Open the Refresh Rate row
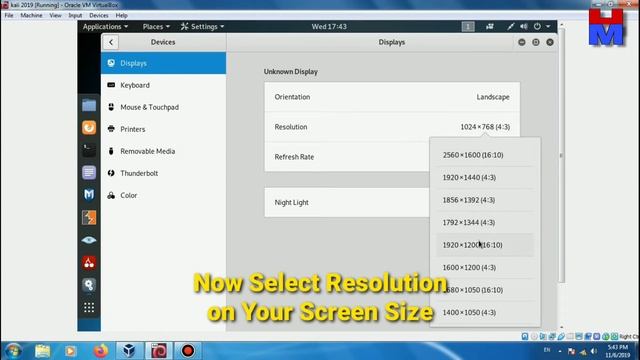This screenshot has width=640, height=360. click(x=347, y=157)
